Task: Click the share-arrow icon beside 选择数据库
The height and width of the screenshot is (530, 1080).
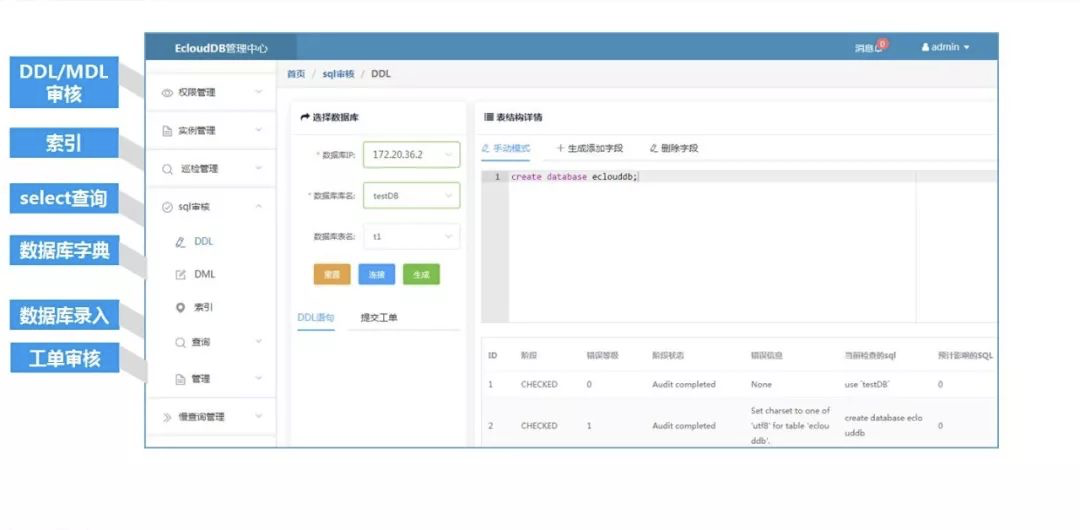Action: coord(305,118)
